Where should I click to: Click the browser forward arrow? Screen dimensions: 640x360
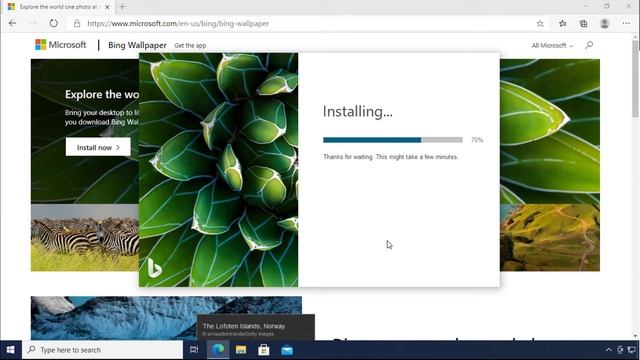point(33,23)
